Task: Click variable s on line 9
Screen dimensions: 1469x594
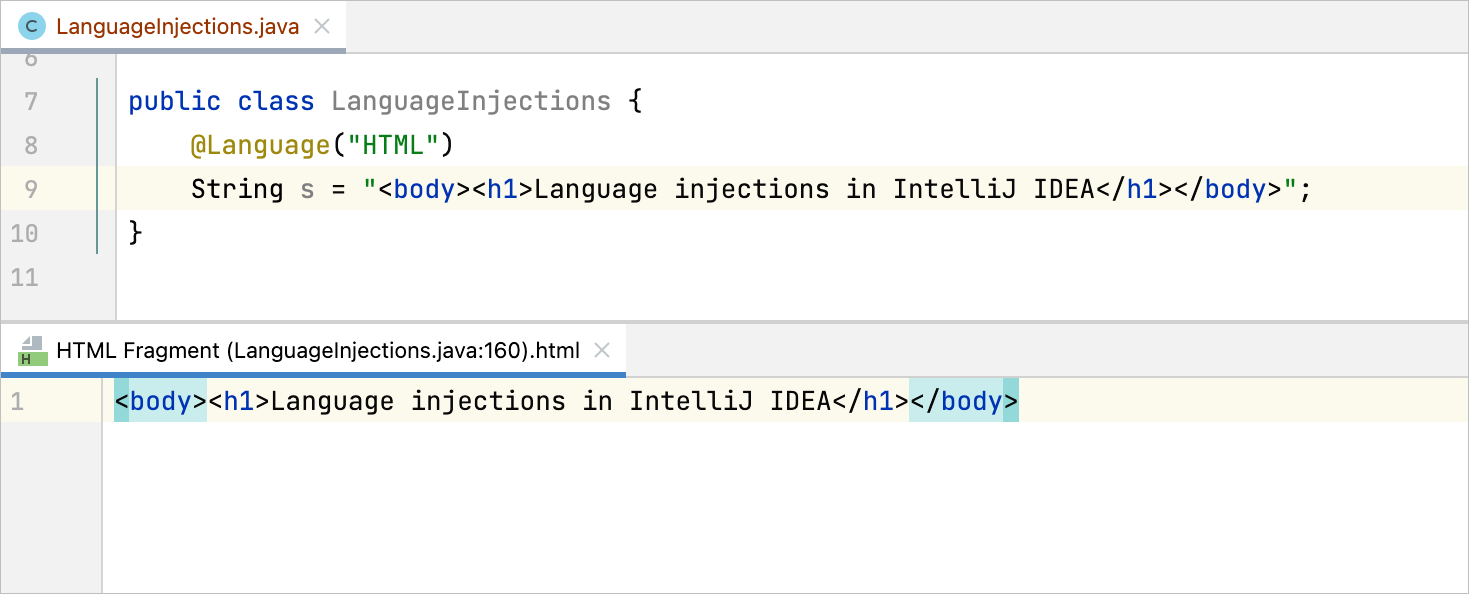Action: (x=307, y=189)
